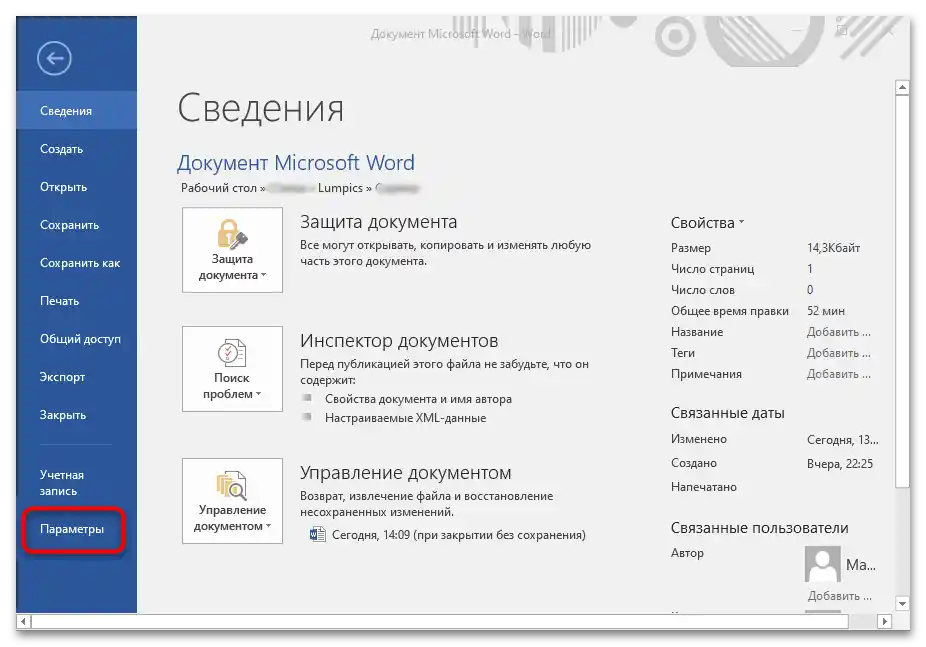Open the Управление документом icon button
This screenshot has width=926, height=647.
click(232, 501)
